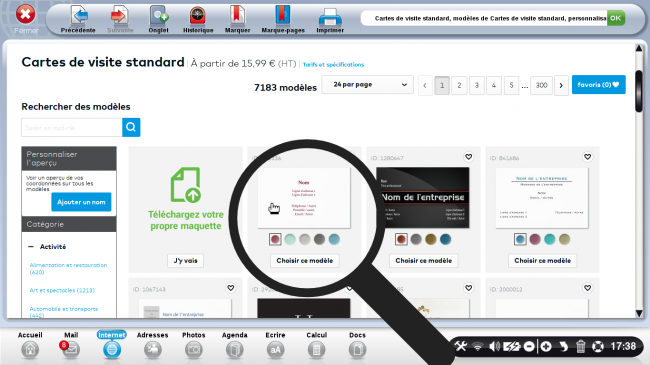Select results page 2
The width and height of the screenshot is (650, 365).
[459, 85]
